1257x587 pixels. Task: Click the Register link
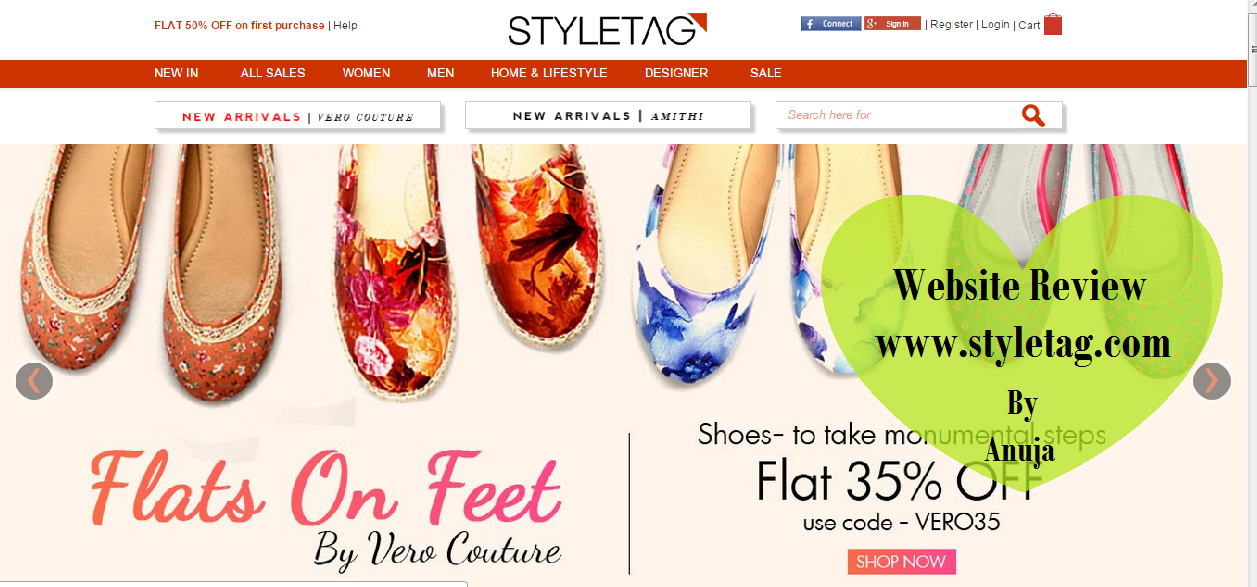[x=951, y=25]
